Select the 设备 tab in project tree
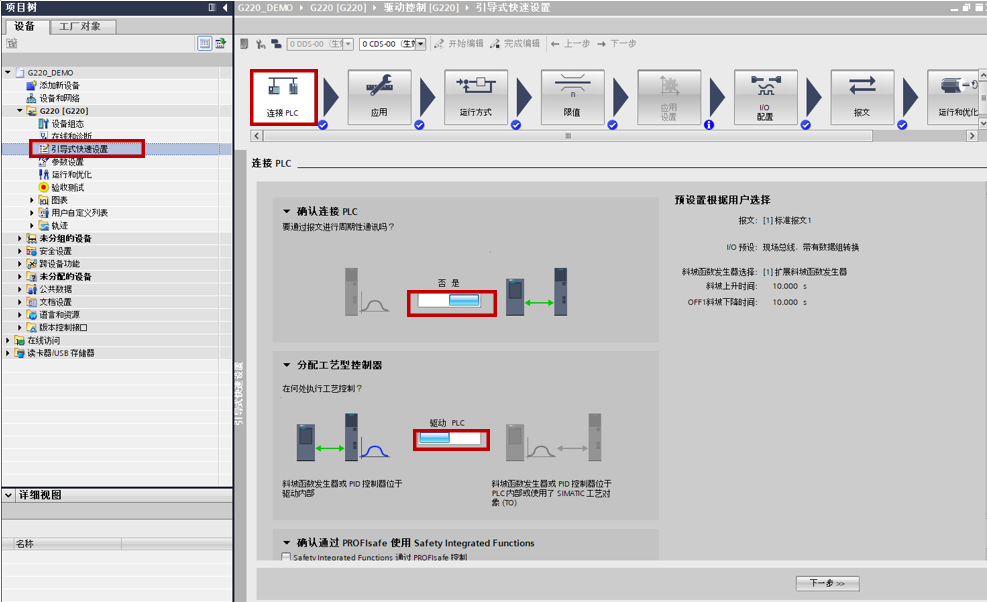 [25, 26]
